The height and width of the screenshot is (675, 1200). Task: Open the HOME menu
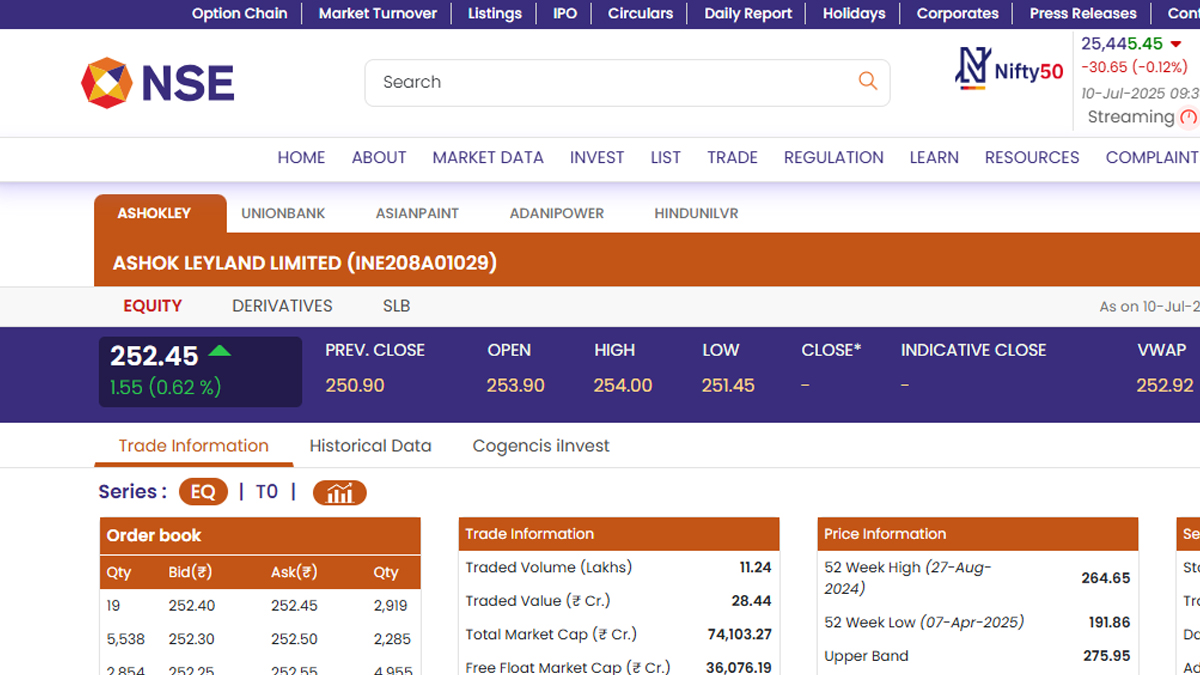point(301,158)
